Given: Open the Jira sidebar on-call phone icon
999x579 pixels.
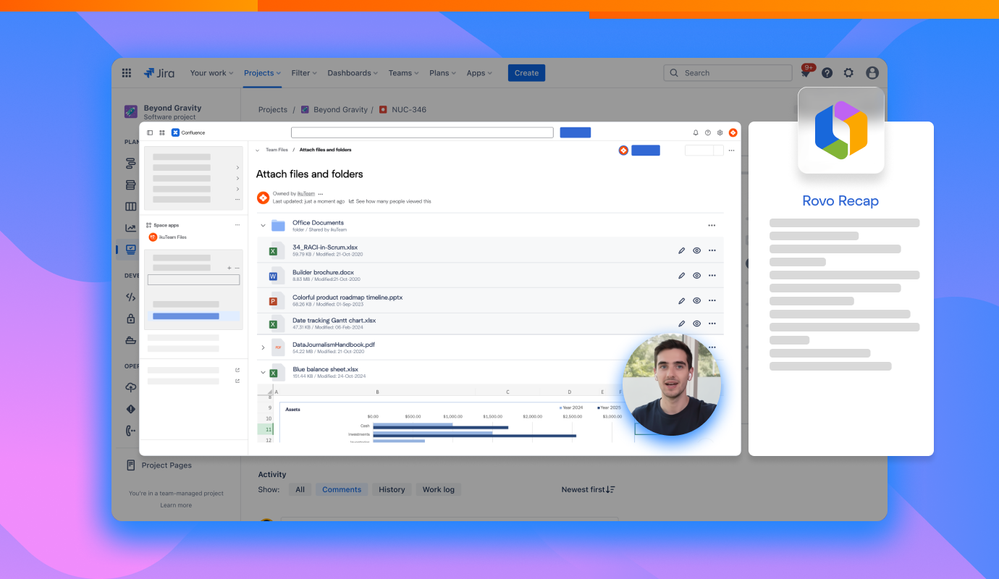Looking at the screenshot, I should (x=131, y=431).
